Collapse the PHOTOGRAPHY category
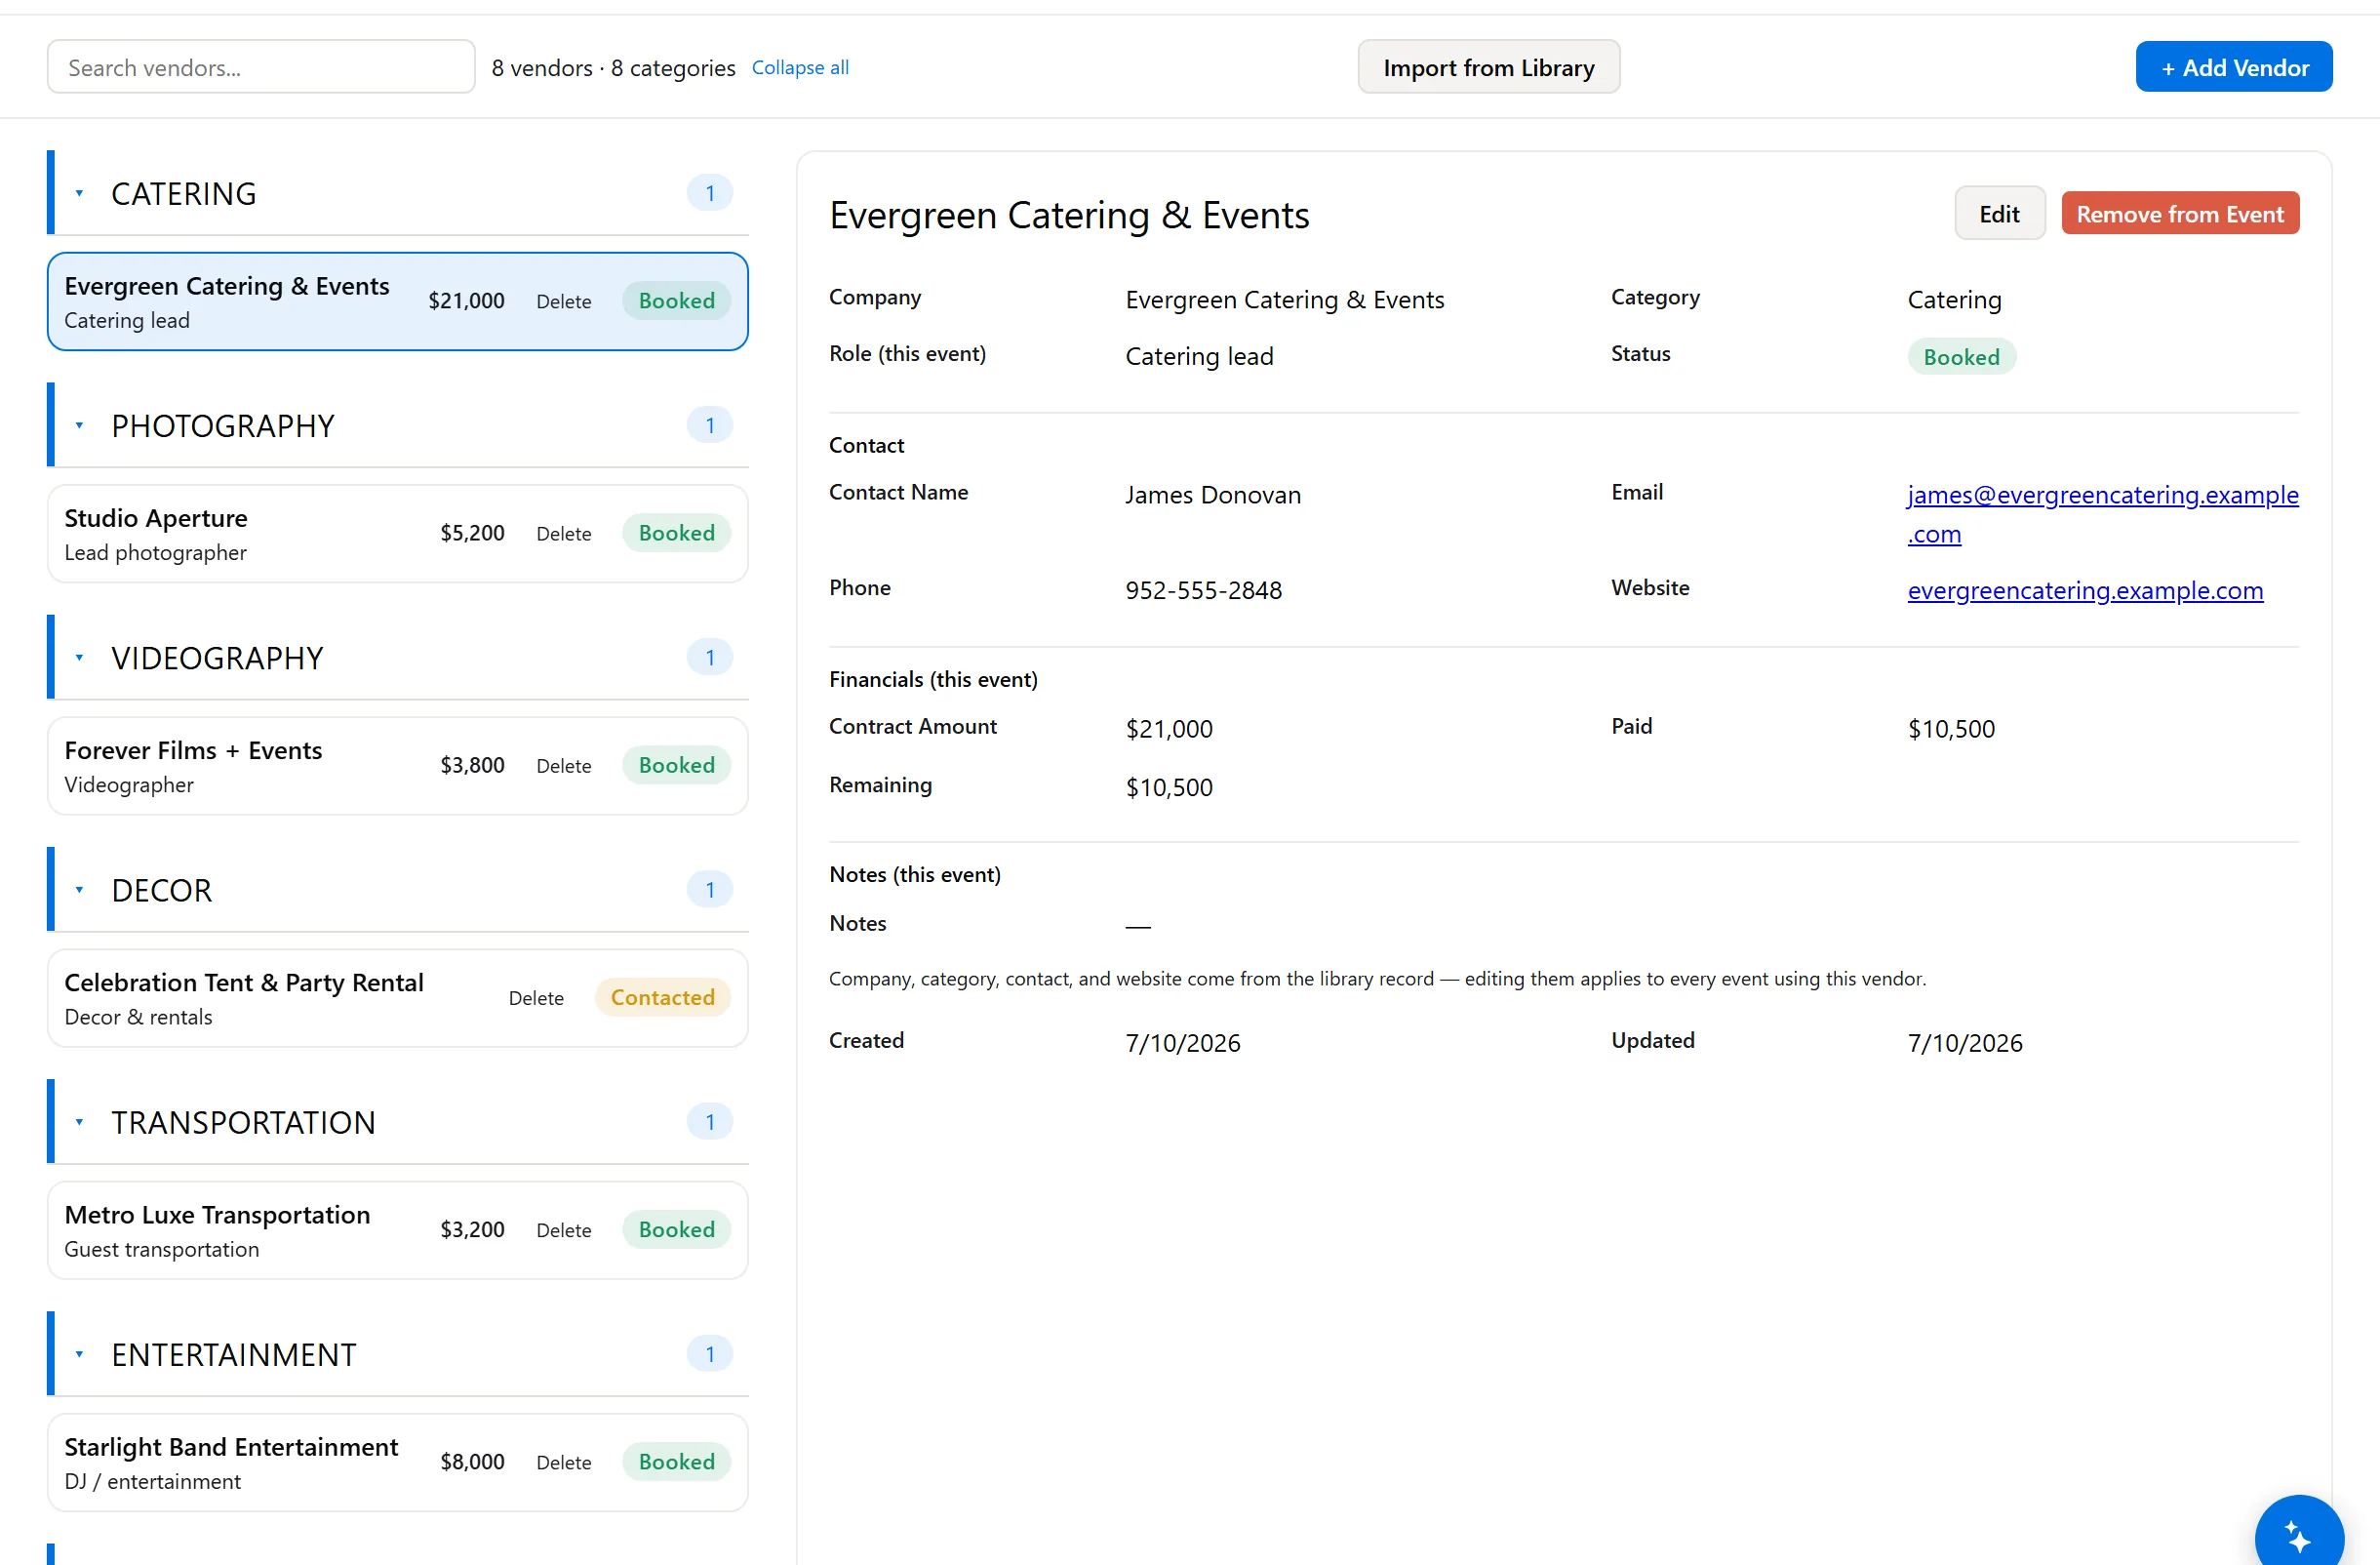This screenshot has height=1565, width=2380. coord(79,425)
